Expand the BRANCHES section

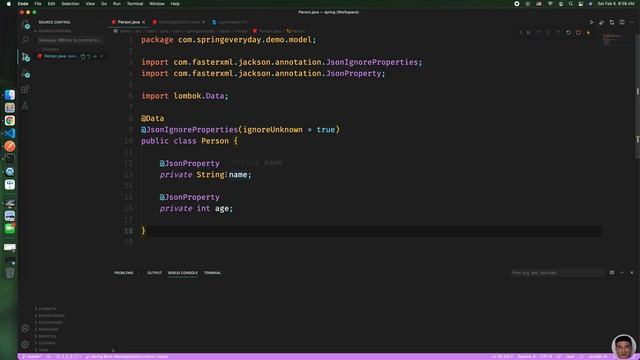(47, 329)
